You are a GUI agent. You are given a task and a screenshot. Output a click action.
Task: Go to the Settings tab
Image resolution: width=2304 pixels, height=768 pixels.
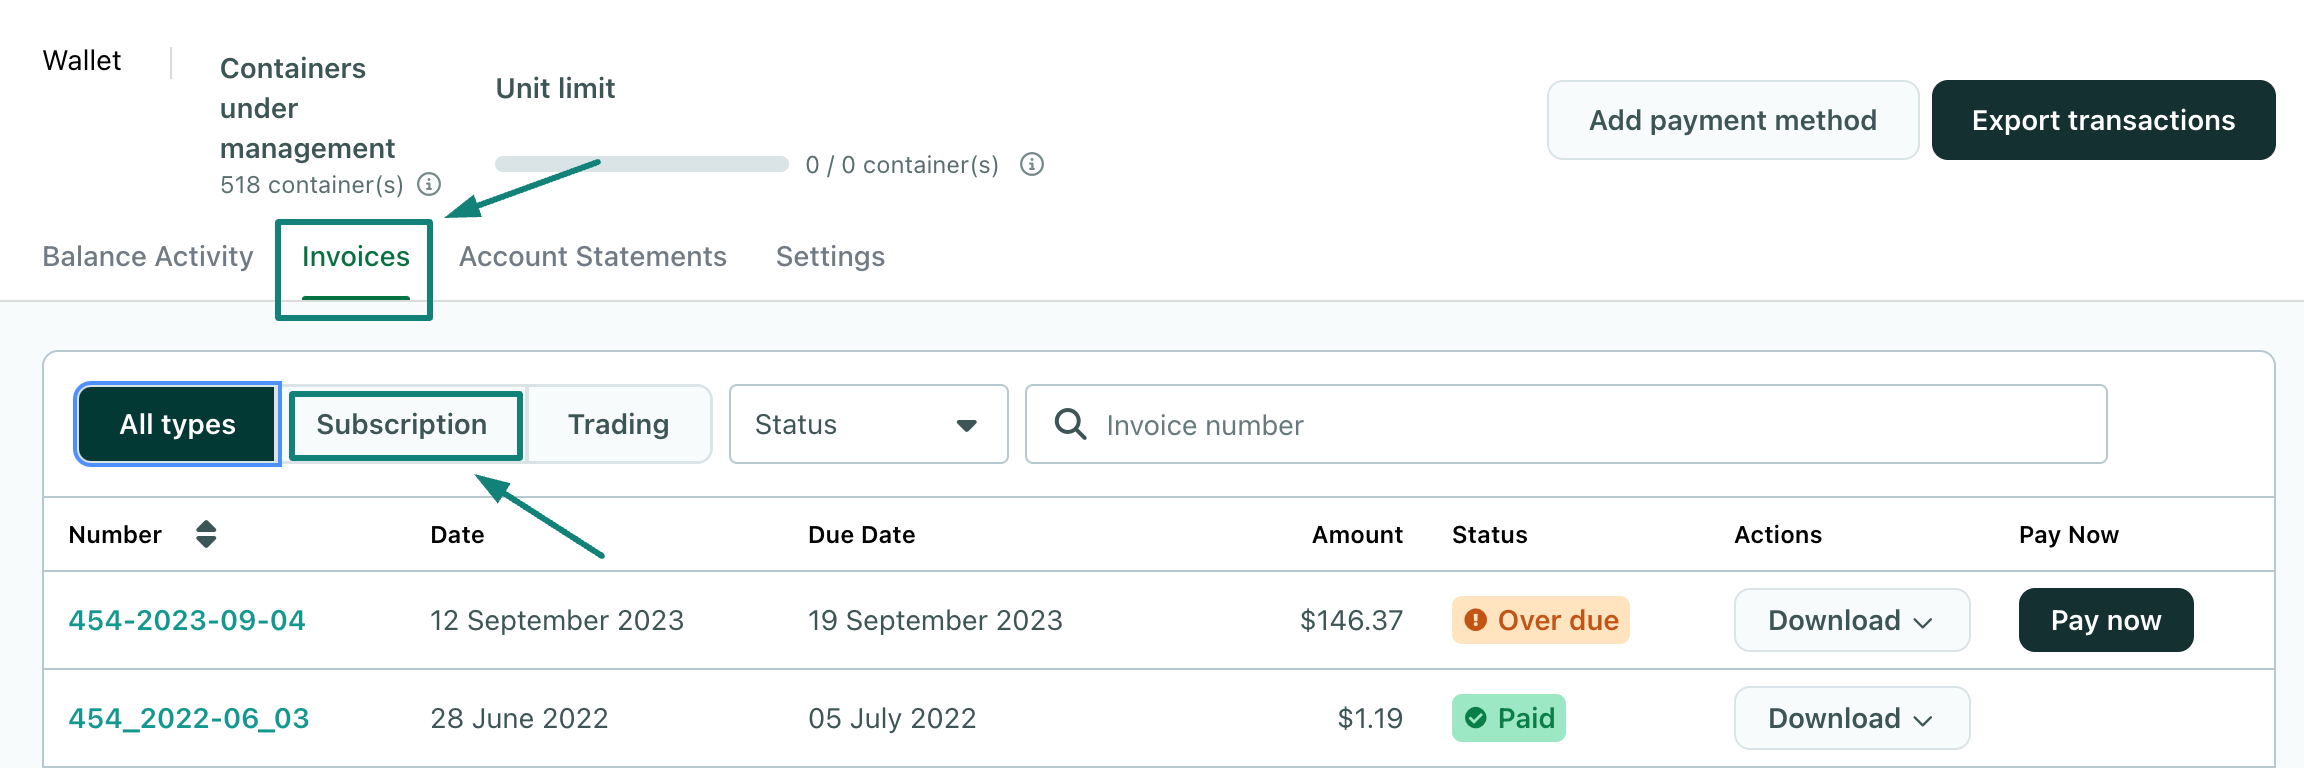point(830,257)
